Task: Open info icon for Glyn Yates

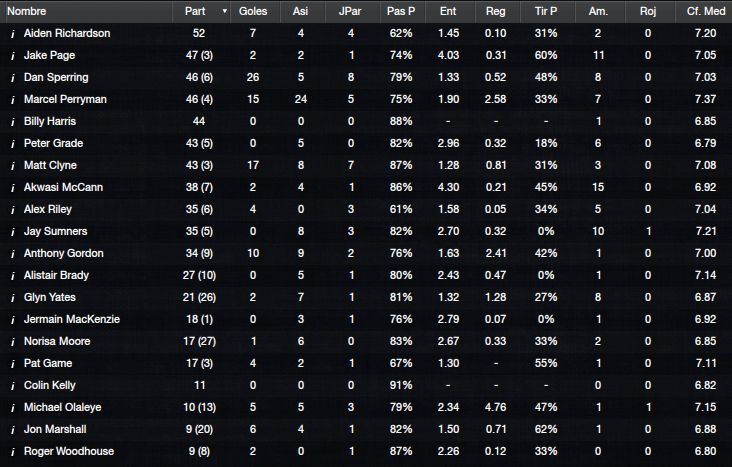Action: coord(13,297)
